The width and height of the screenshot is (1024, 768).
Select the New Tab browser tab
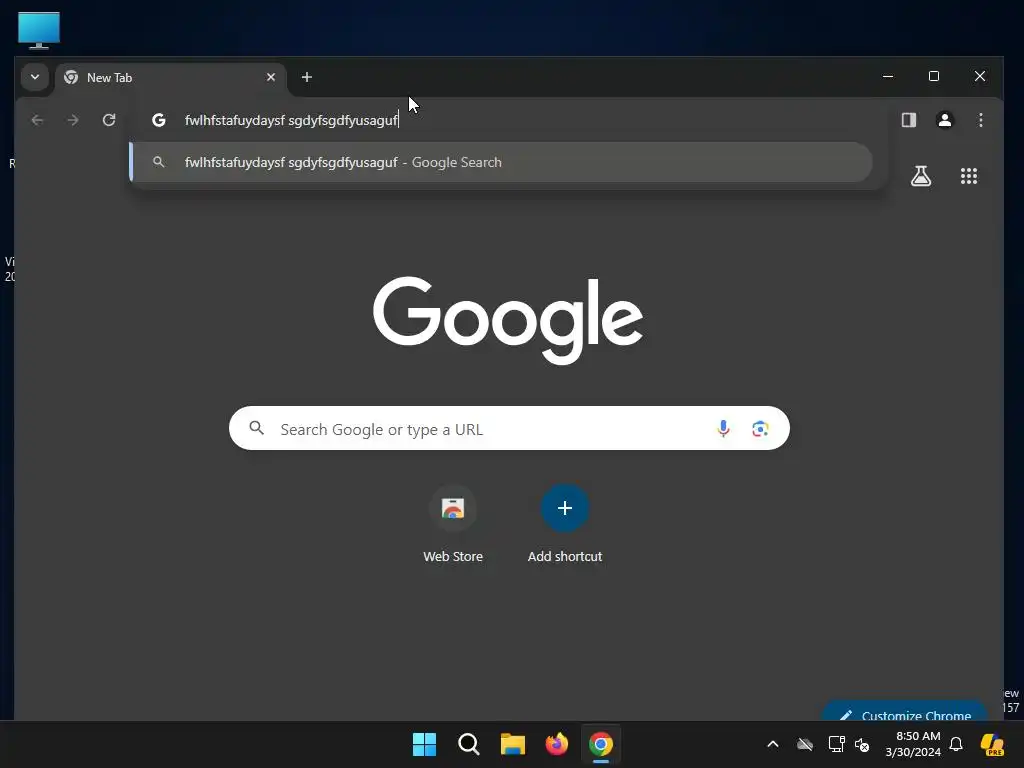click(x=170, y=78)
